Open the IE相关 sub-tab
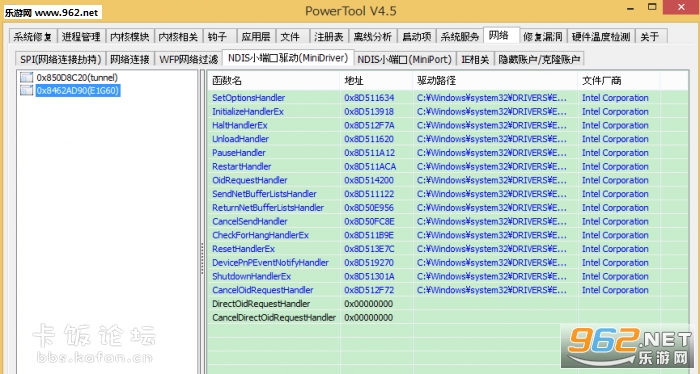The image size is (700, 374). [x=475, y=59]
